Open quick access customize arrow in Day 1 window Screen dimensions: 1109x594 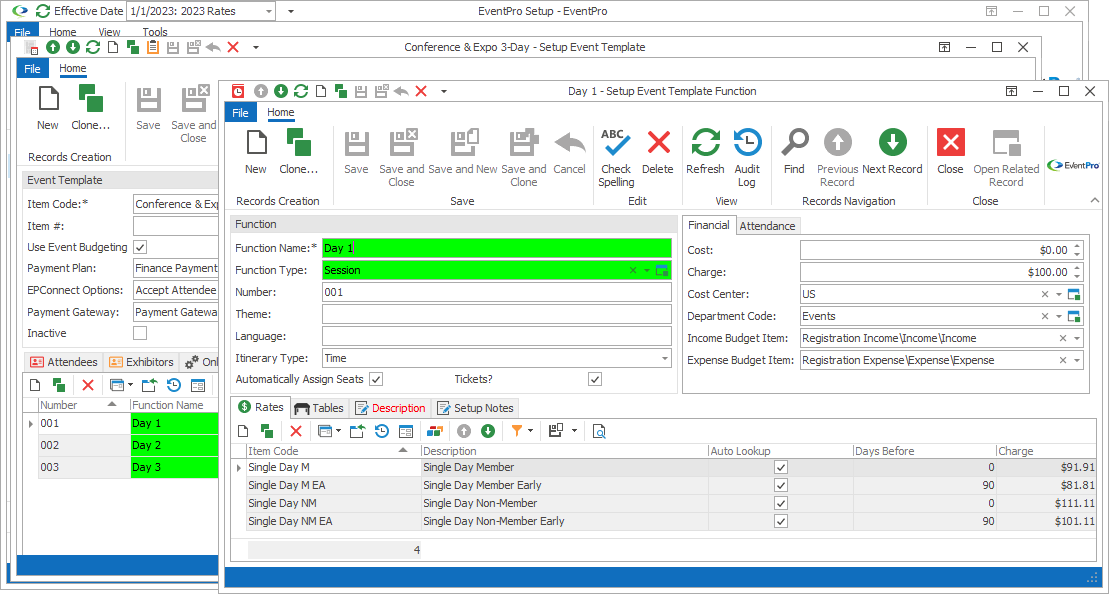pos(443,91)
